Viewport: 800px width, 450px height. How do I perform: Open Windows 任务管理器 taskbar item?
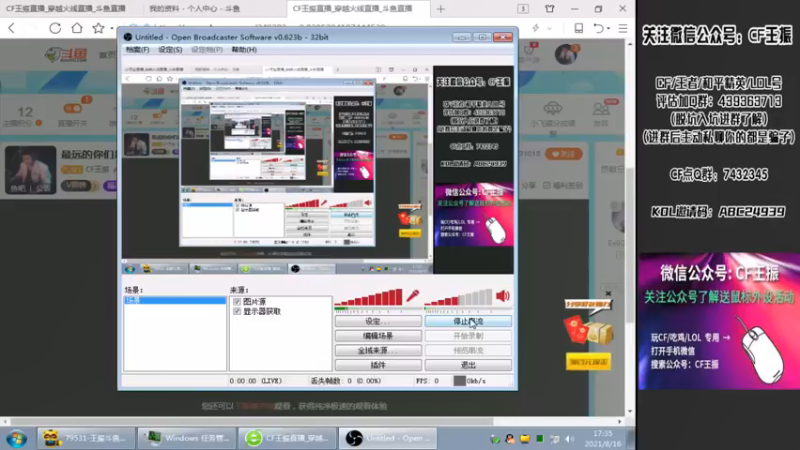point(186,438)
